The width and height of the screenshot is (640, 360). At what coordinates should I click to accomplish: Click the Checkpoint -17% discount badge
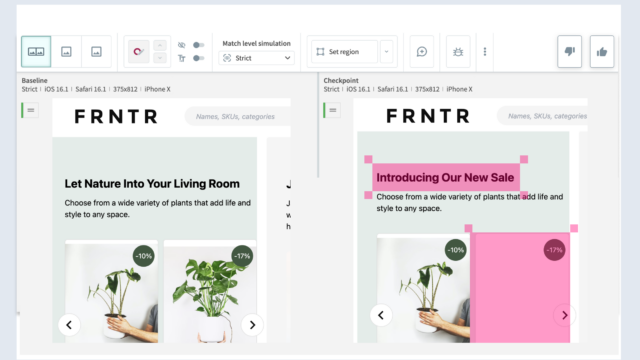click(x=554, y=250)
